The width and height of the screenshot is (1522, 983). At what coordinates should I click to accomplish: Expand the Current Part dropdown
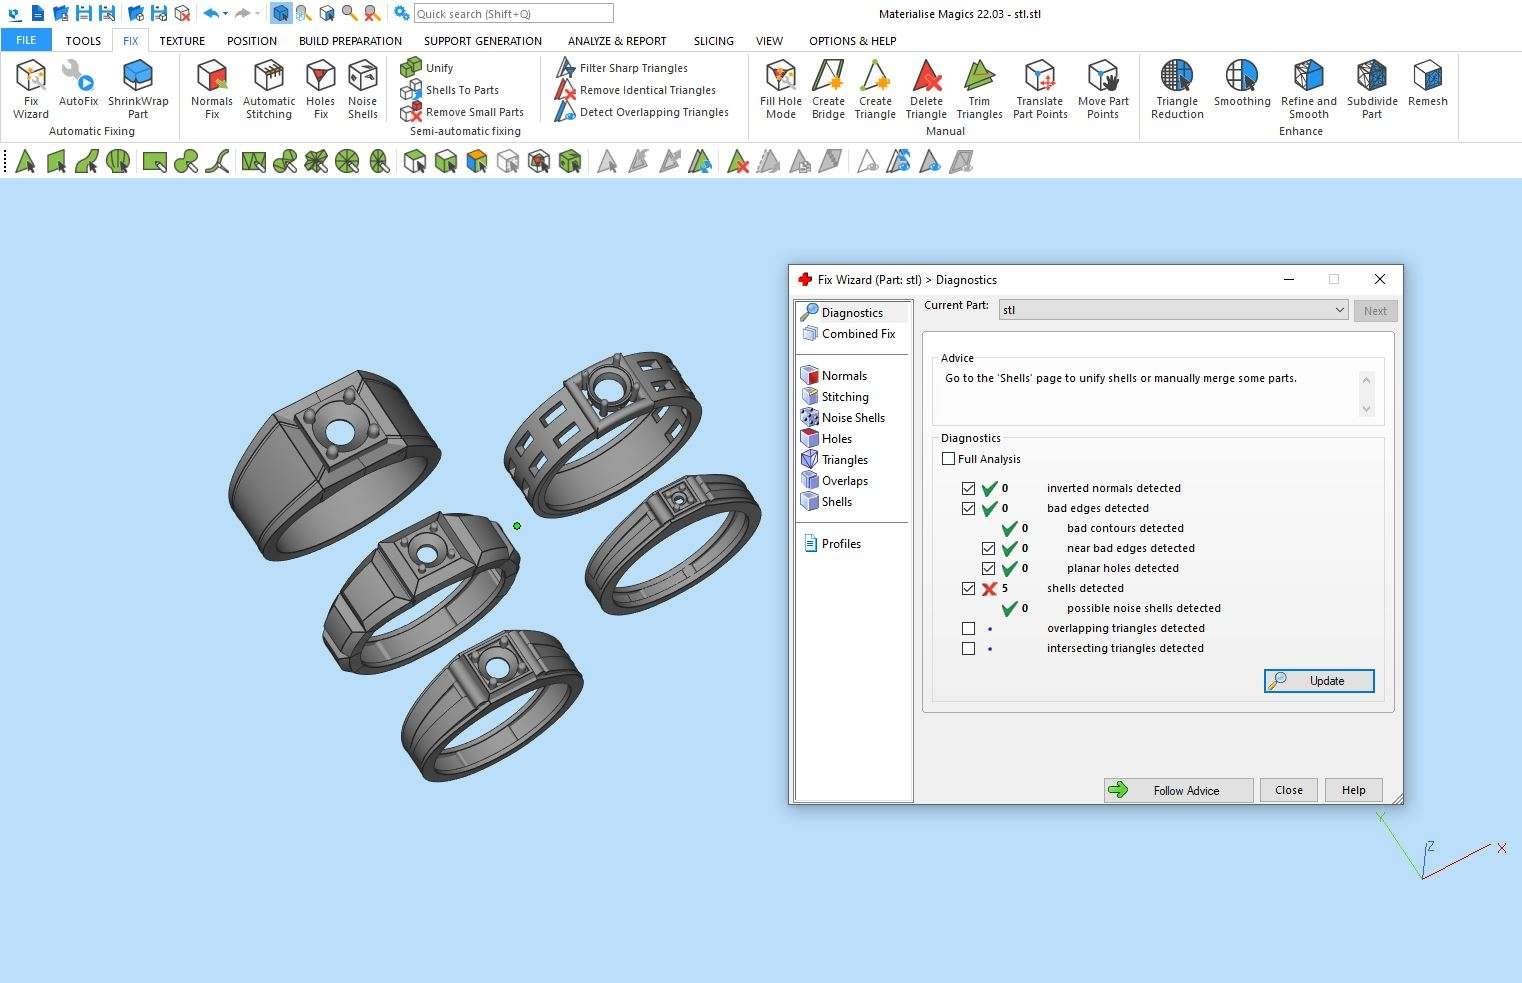(x=1339, y=311)
